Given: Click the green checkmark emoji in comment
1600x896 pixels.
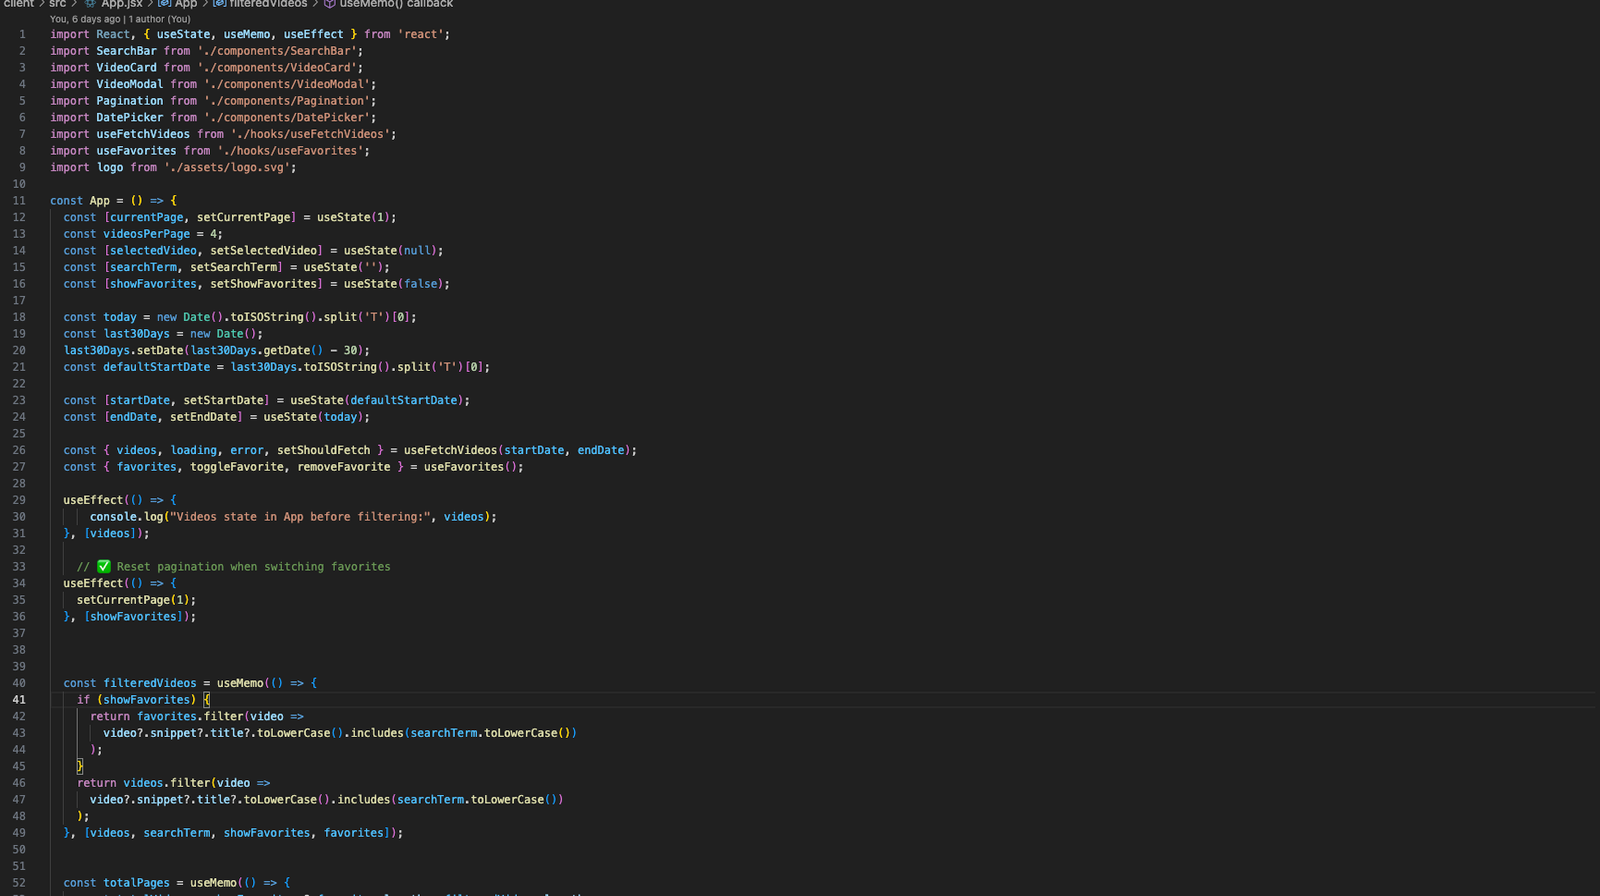Looking at the screenshot, I should (103, 567).
